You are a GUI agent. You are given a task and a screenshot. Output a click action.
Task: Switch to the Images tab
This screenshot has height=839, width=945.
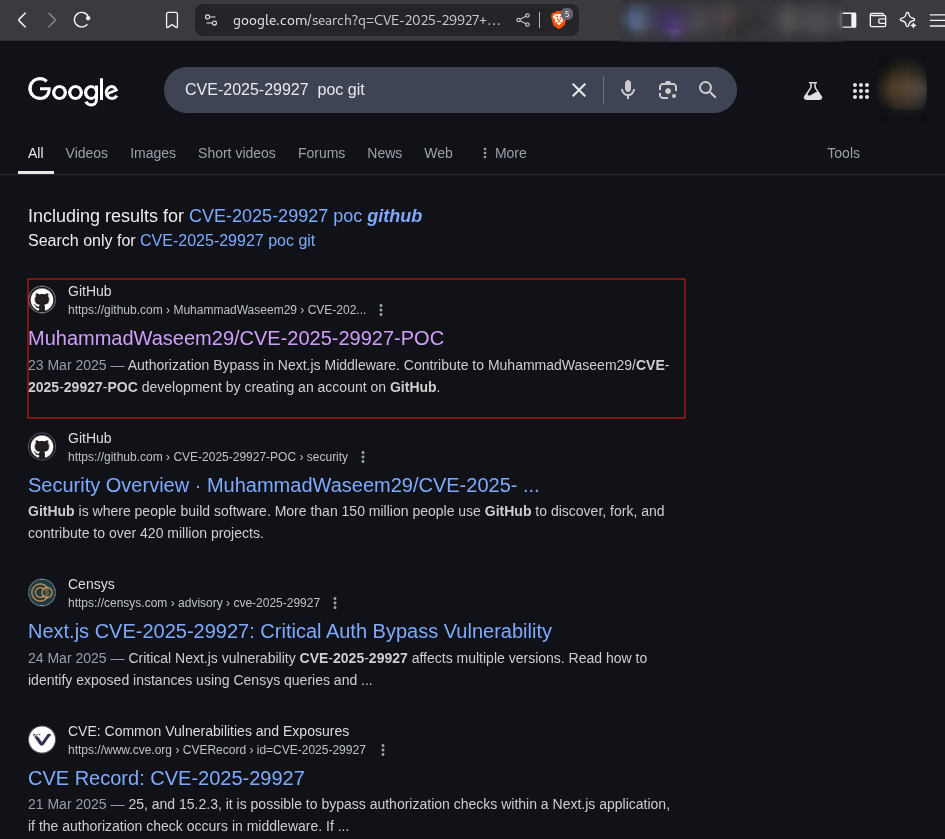coord(153,153)
